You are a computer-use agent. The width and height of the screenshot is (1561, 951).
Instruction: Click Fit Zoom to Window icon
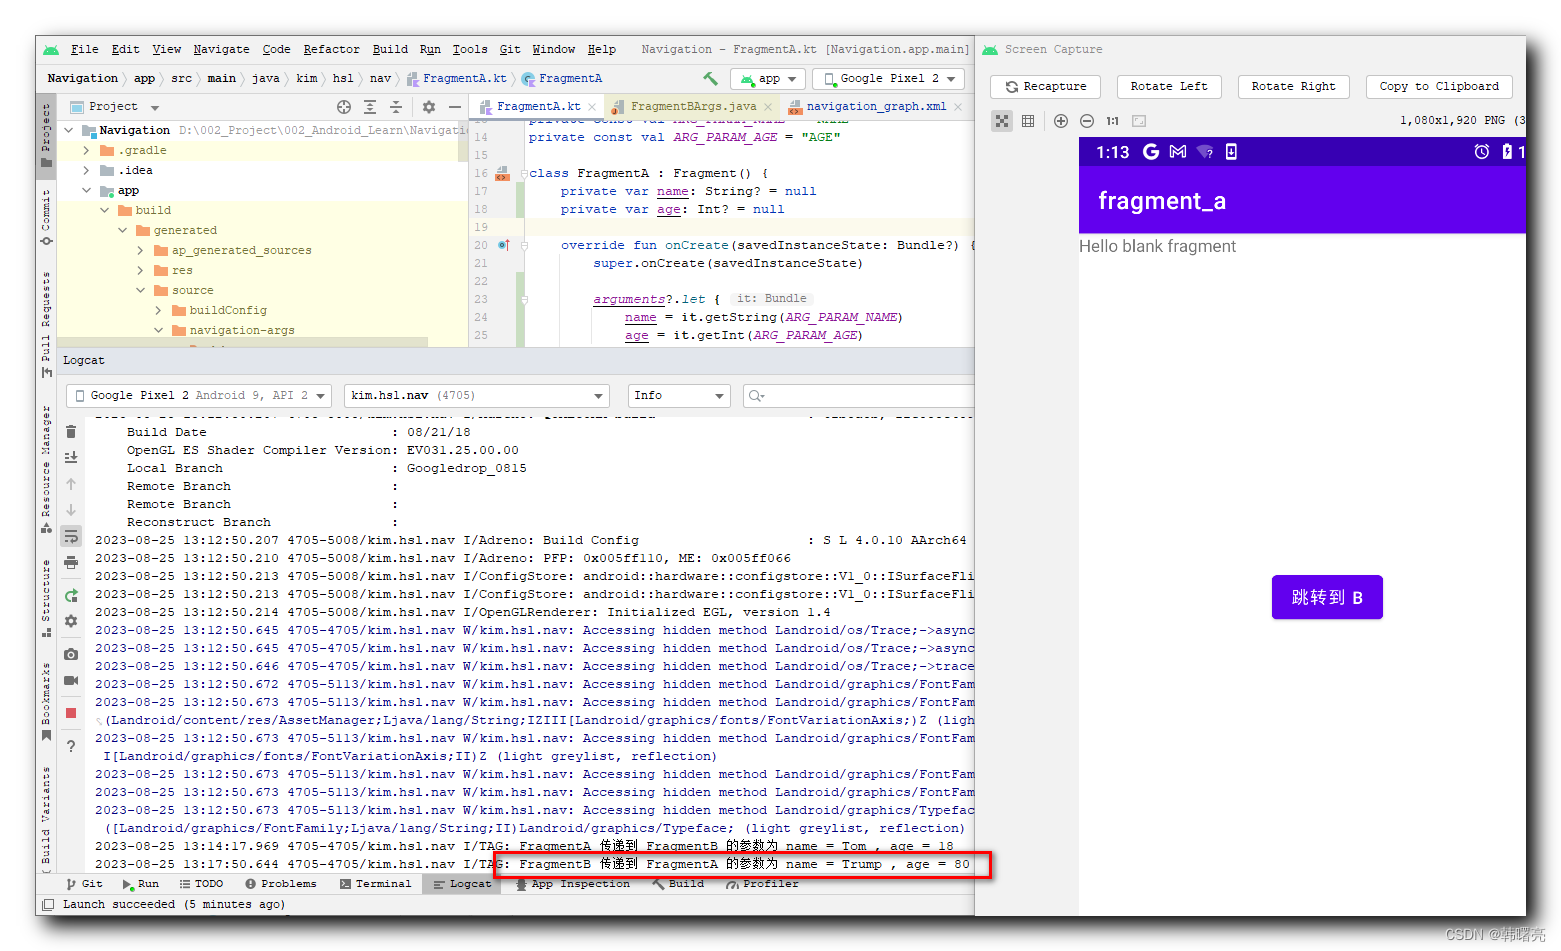pos(1139,121)
